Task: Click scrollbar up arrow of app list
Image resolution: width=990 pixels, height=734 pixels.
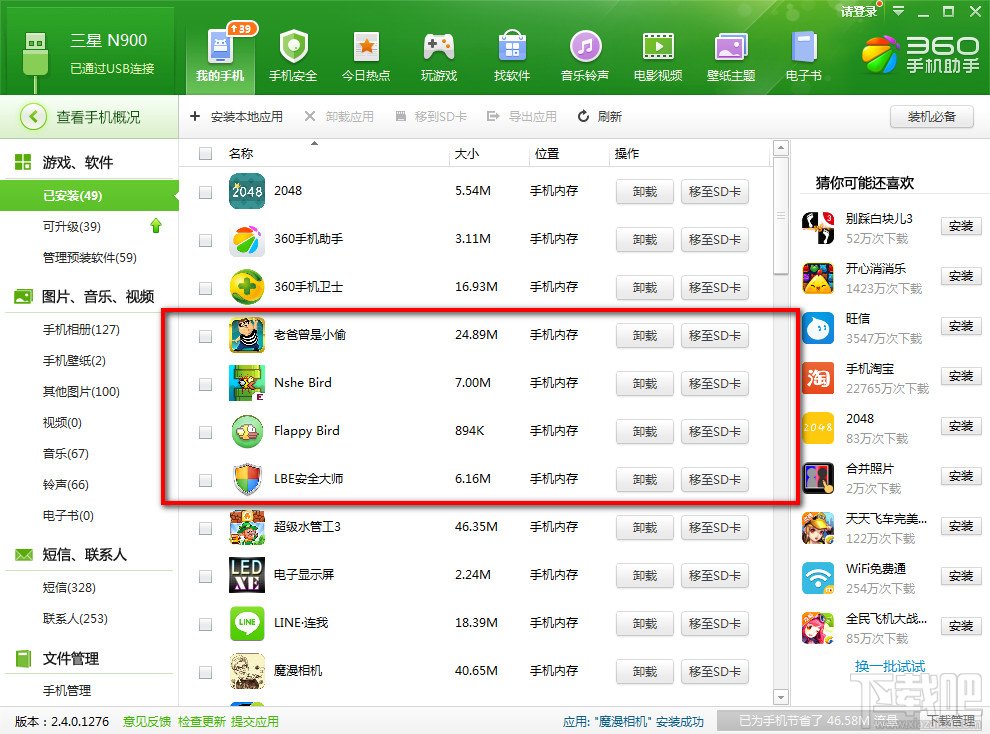Action: click(781, 149)
